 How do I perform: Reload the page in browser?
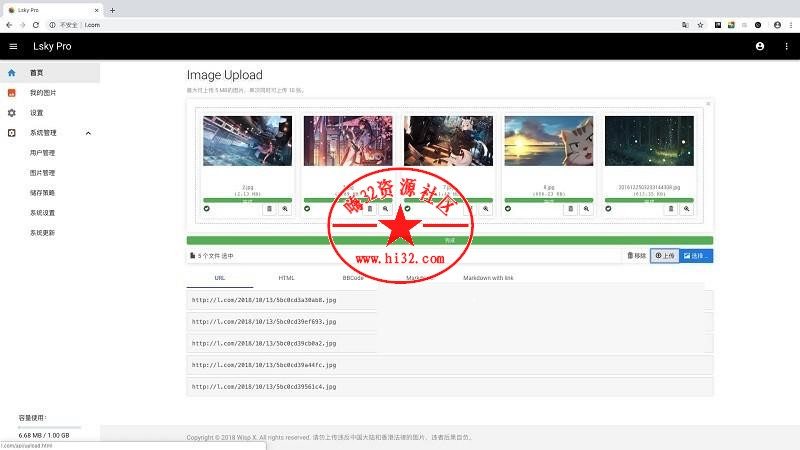(36, 25)
